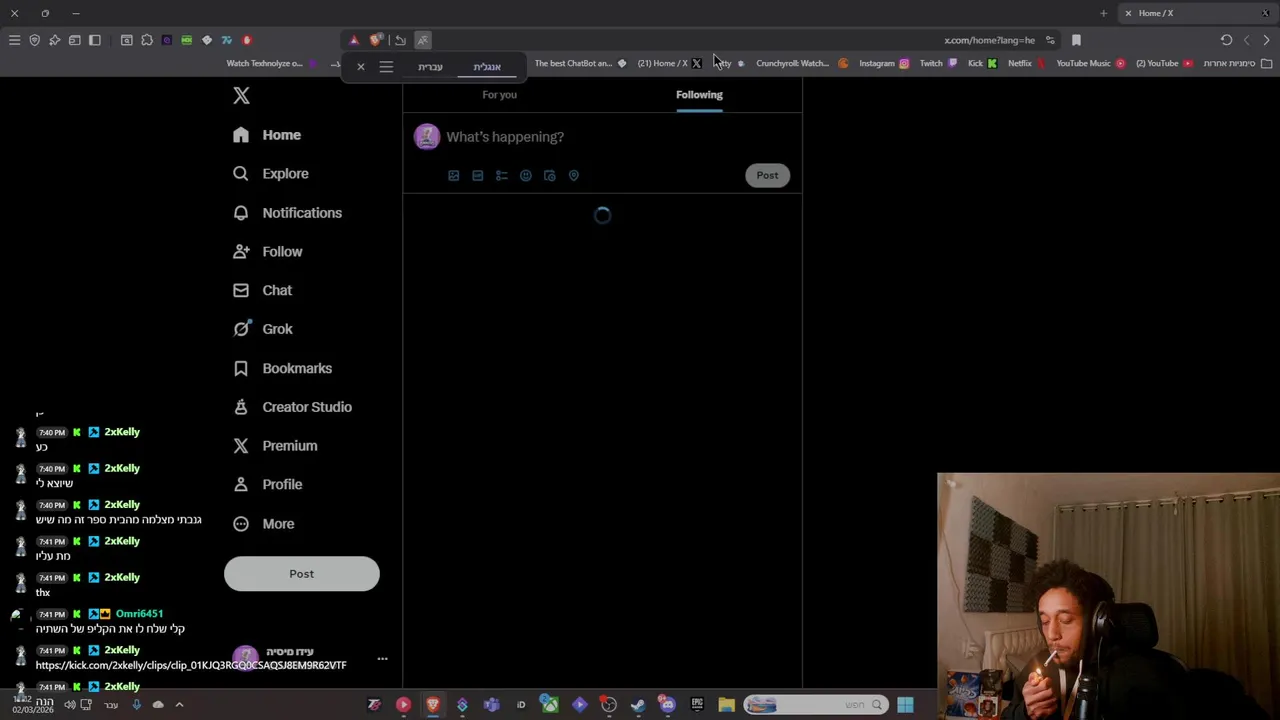Select the אנגלית translate tab
This screenshot has width=1280, height=720.
487,67
